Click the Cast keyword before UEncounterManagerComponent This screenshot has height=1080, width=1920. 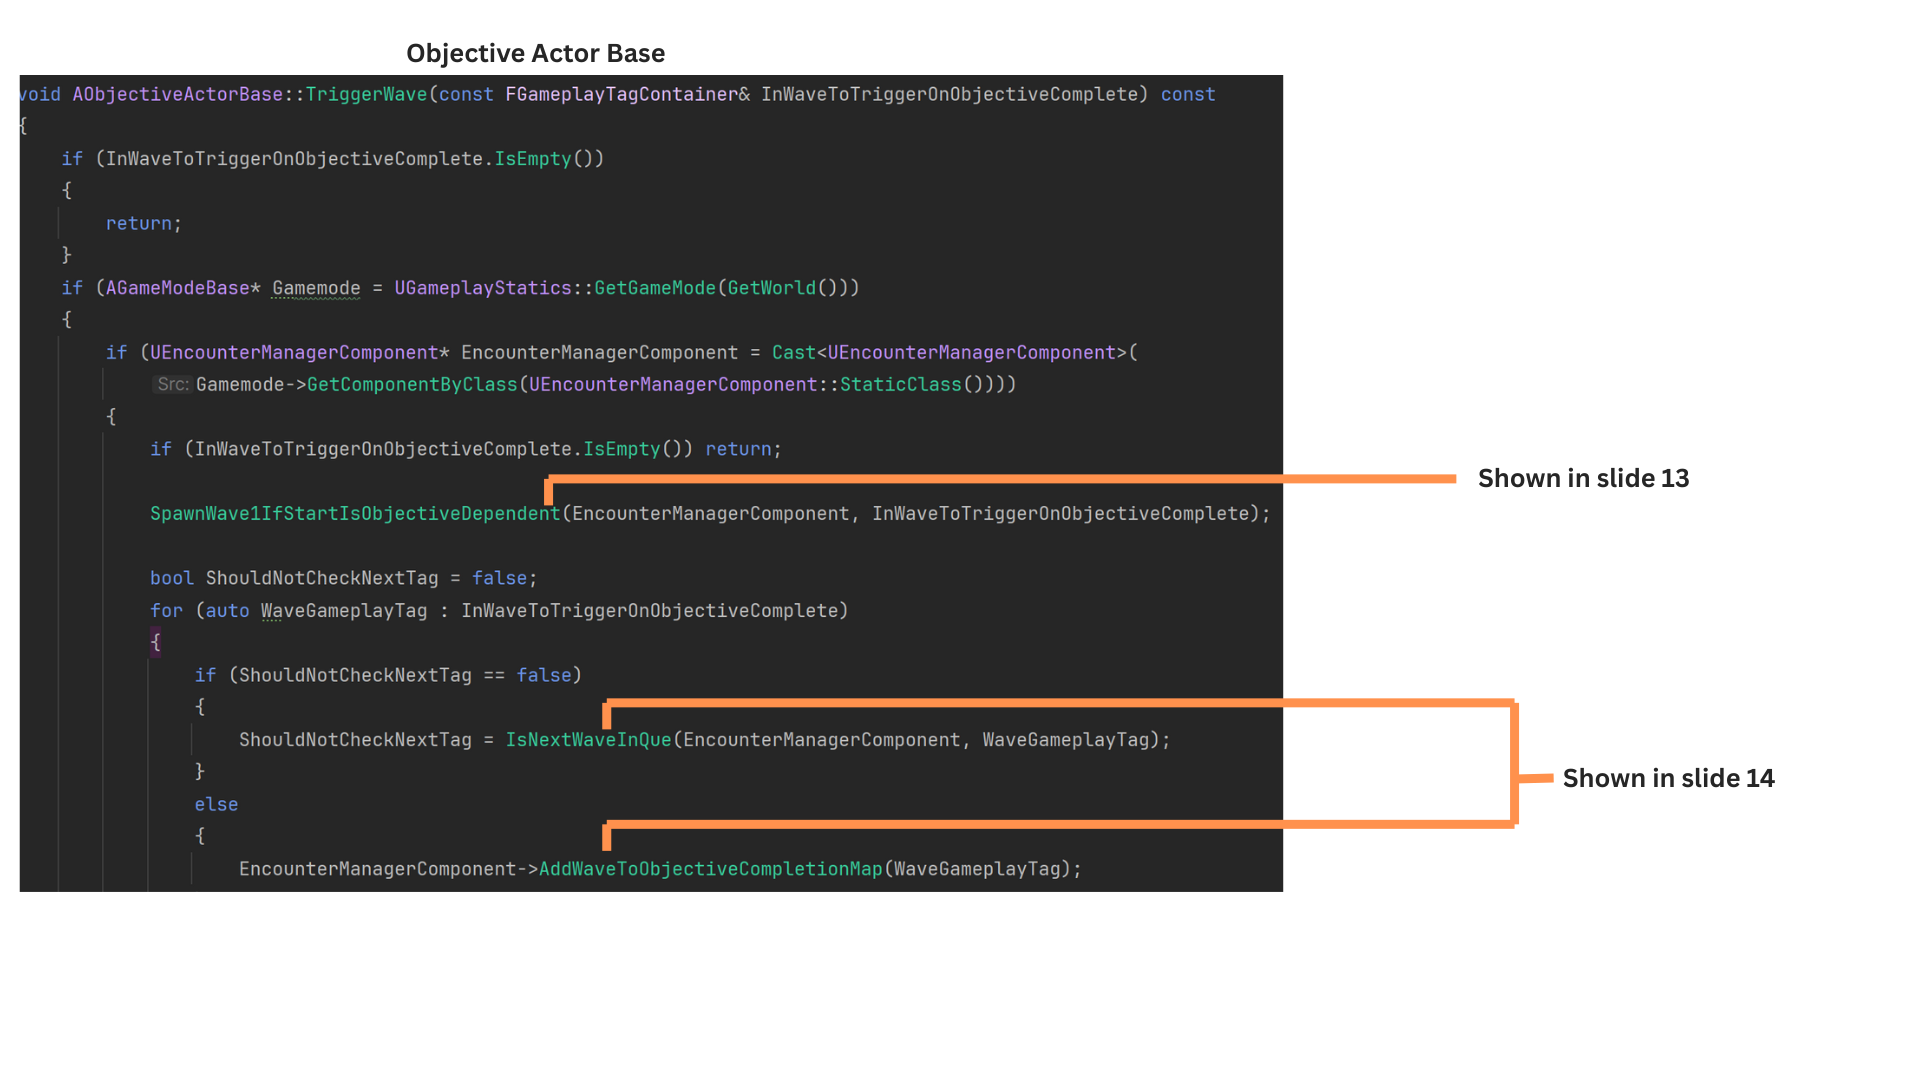tap(793, 353)
